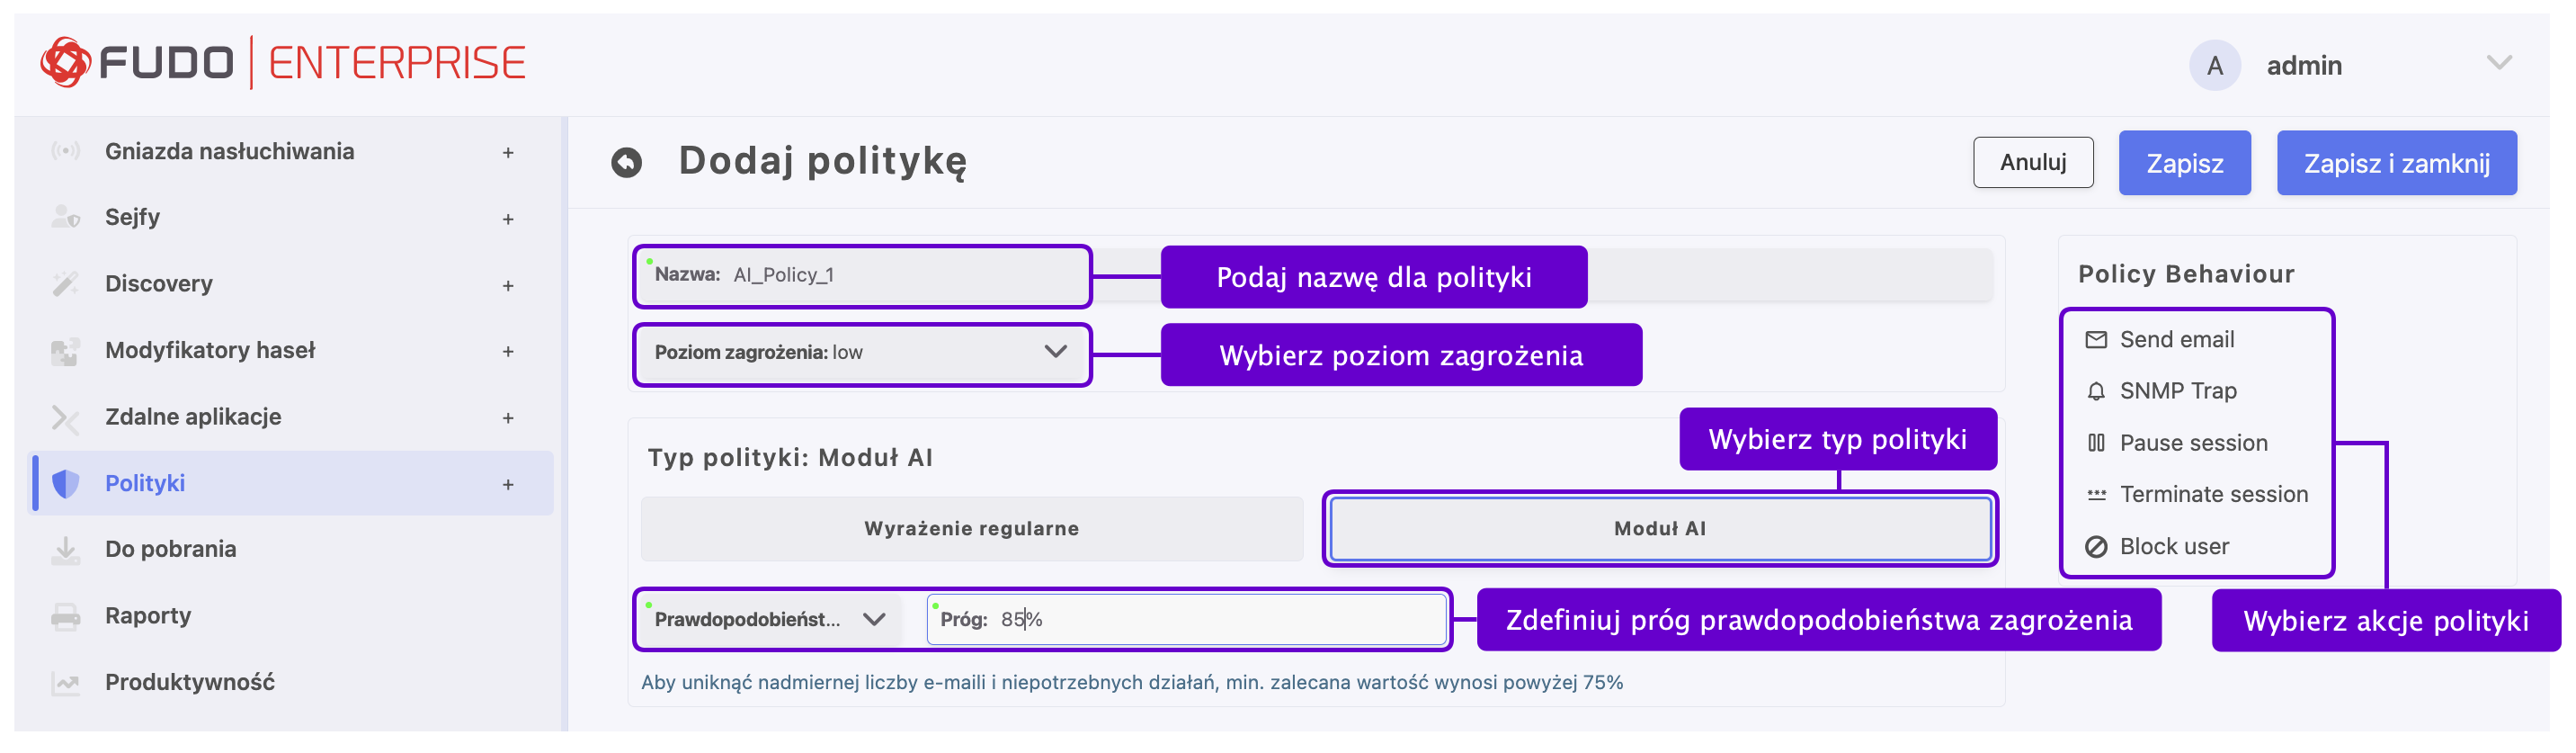Click the Anuluj button
Image resolution: width=2576 pixels, height=753 pixels.
[2032, 163]
